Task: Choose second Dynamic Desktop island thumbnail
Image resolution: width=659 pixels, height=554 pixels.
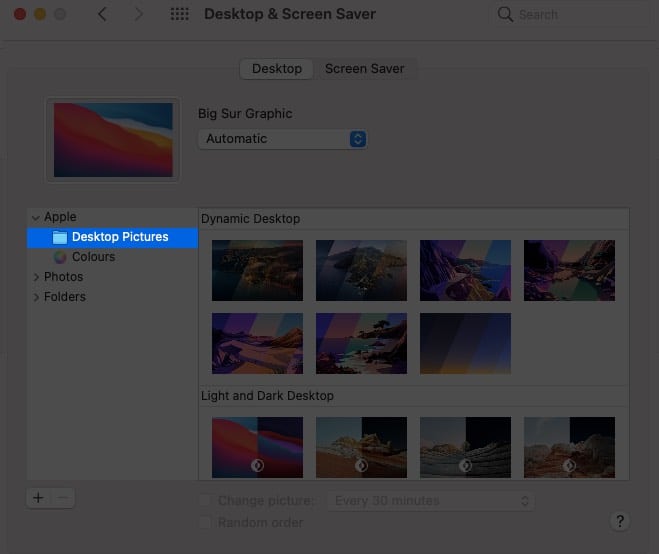Action: (x=361, y=270)
